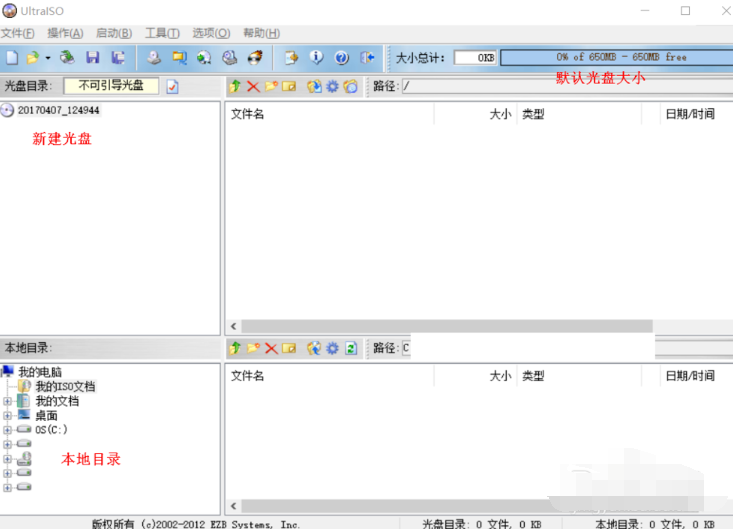Open the 文件(F) menu
Image resolution: width=733 pixels, height=529 pixels.
tap(17, 33)
